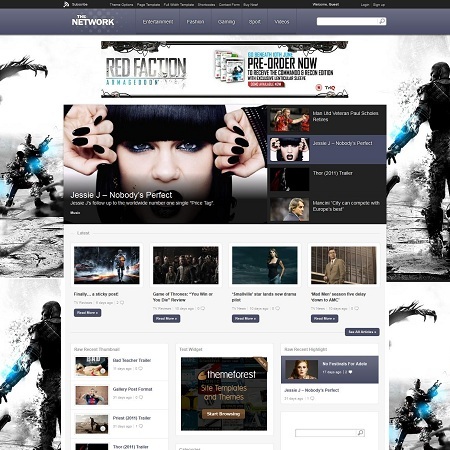Click 'Mad Men' season five delay title
Viewport: 450px width, 450px height.
point(338,297)
